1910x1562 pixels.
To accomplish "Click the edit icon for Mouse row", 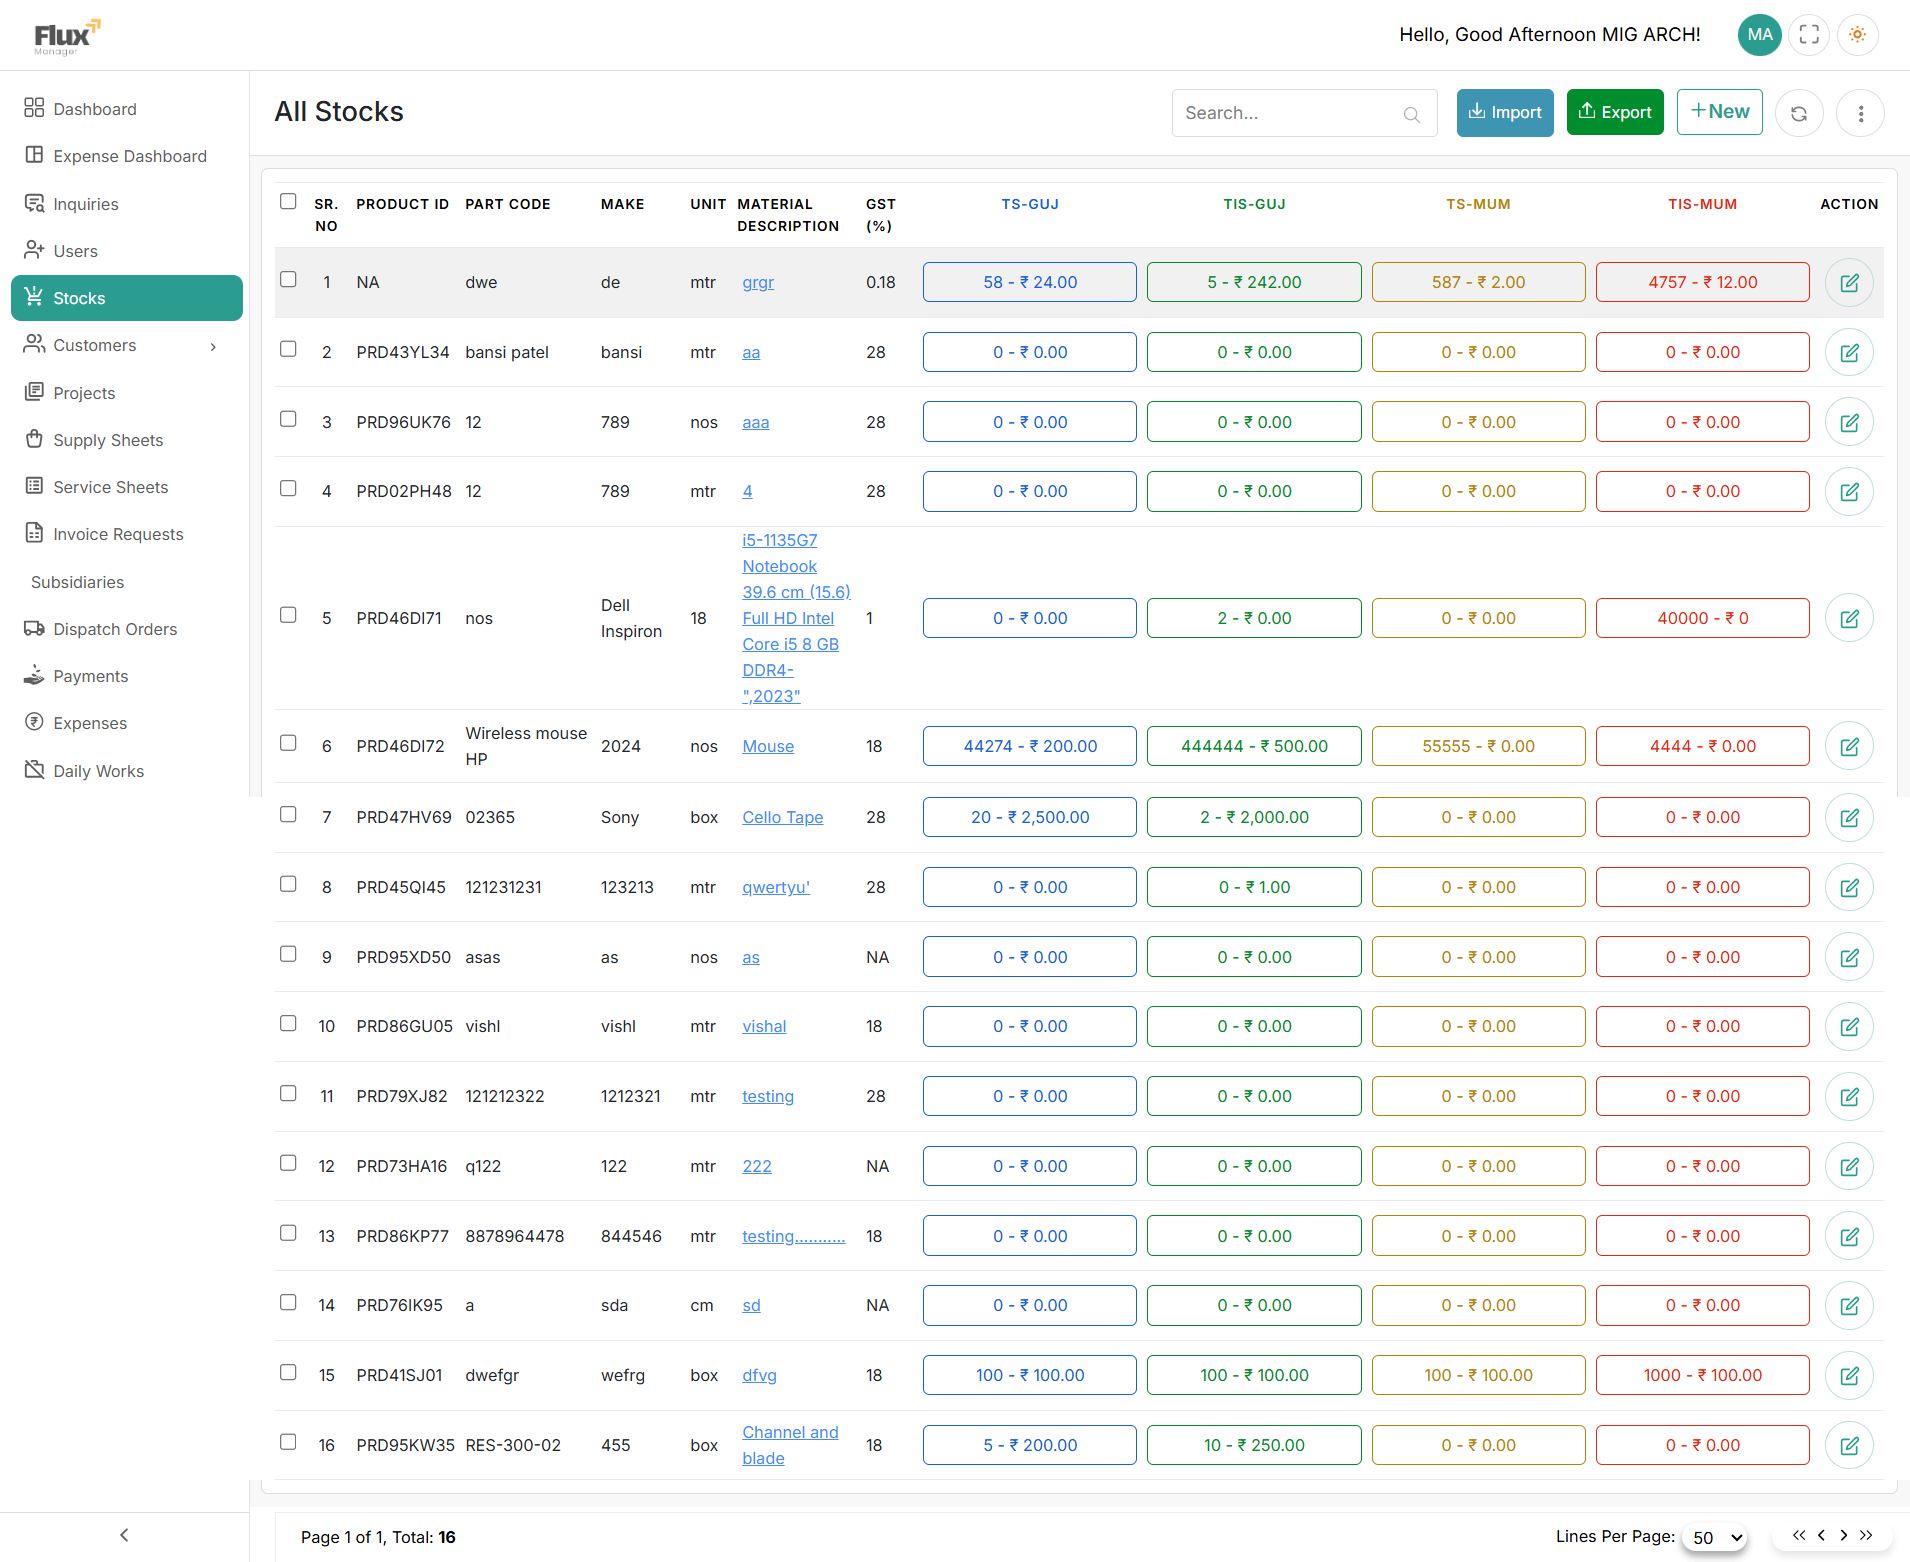I will click(1849, 747).
